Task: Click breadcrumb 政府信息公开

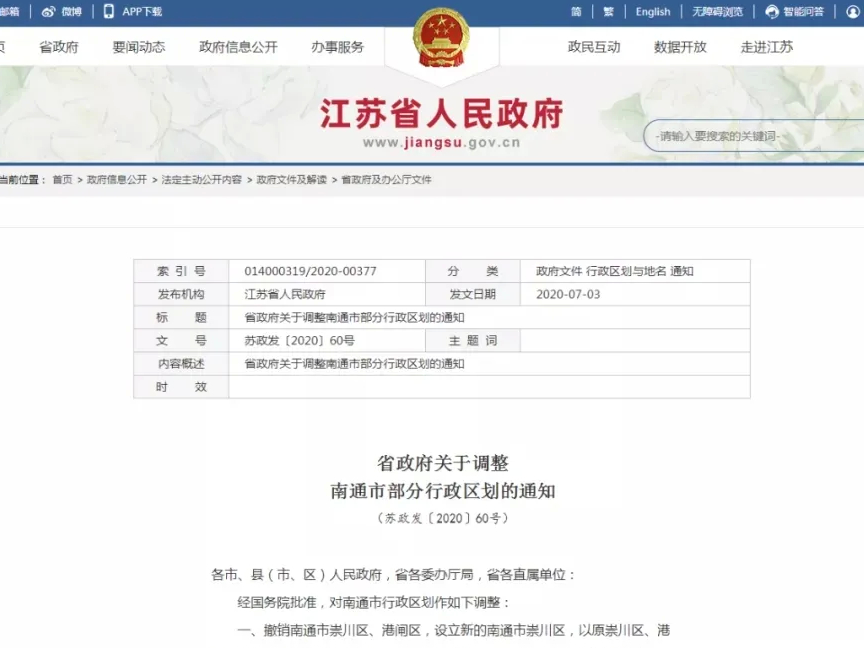Action: (117, 180)
